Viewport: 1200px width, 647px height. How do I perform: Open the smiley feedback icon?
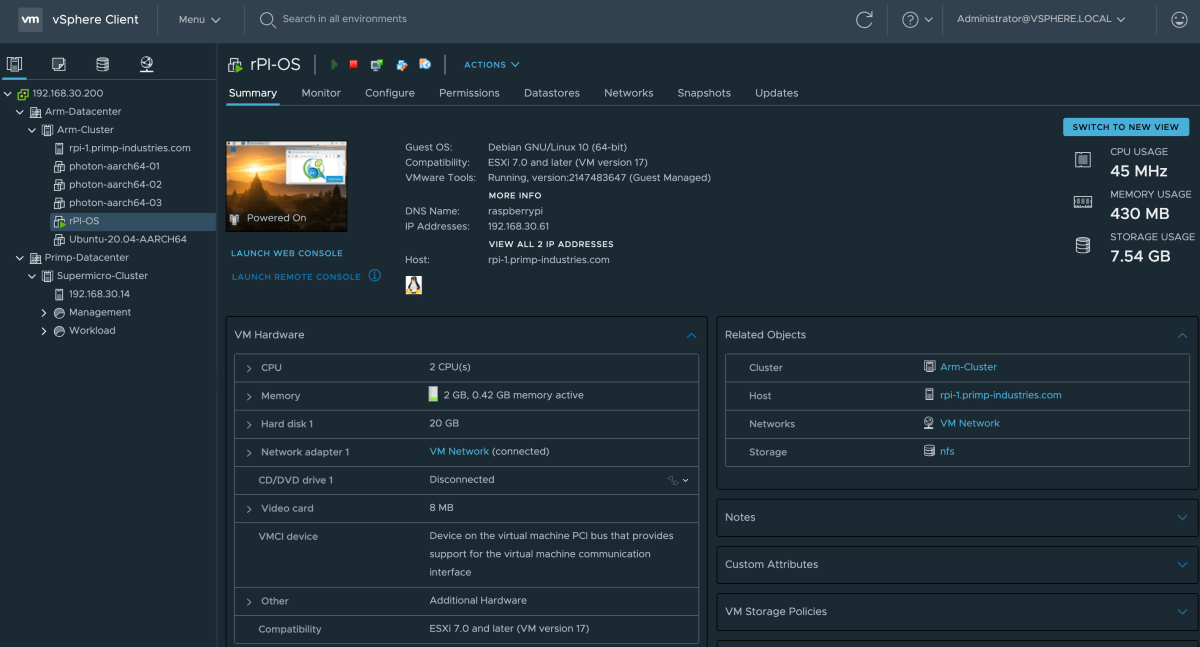pyautogui.click(x=1178, y=20)
